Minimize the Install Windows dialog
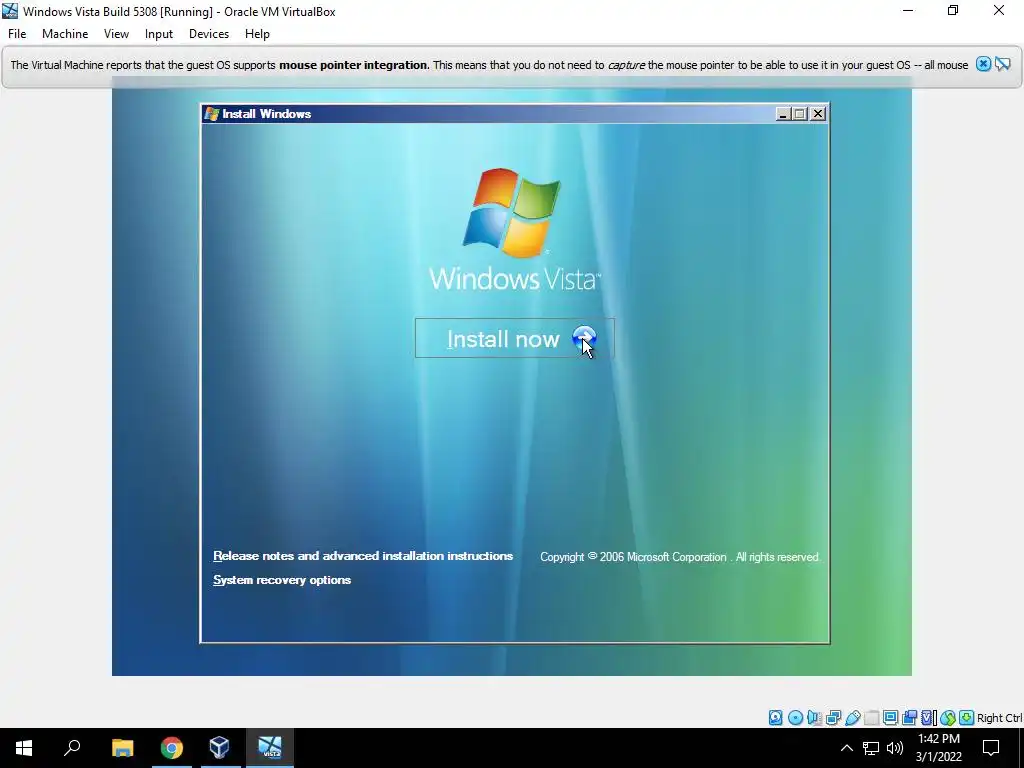1024x768 pixels. [x=783, y=114]
